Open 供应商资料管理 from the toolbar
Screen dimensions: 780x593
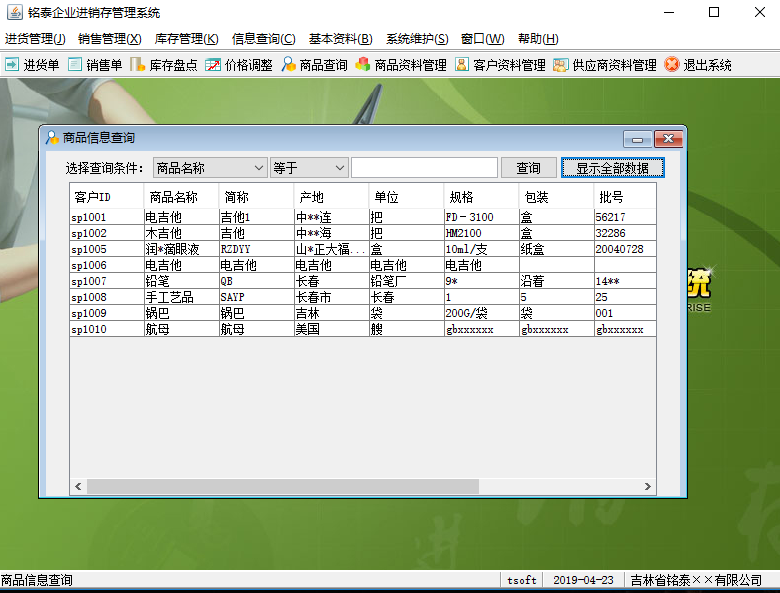(x=605, y=65)
